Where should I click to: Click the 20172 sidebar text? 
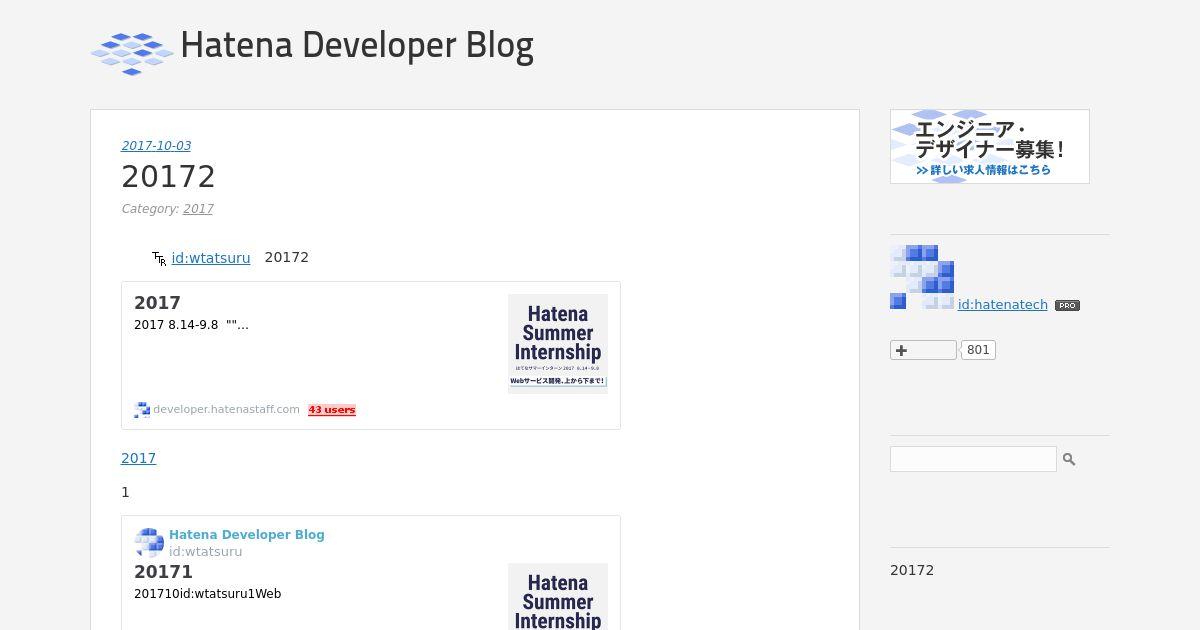(912, 570)
